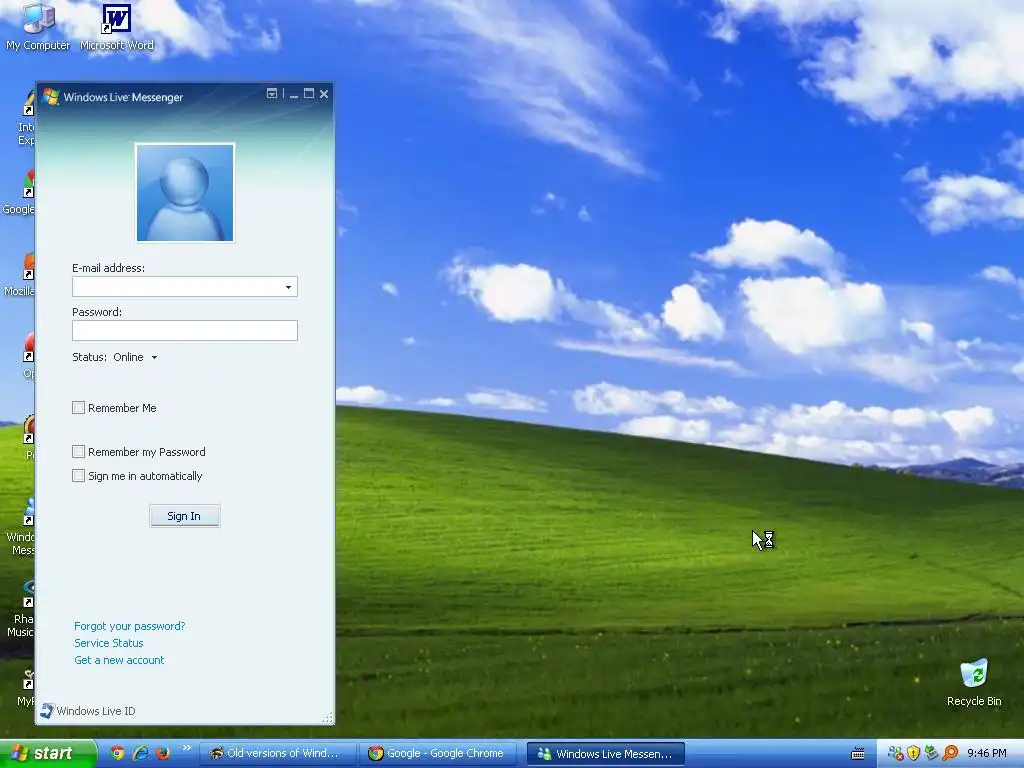1024x768 pixels.
Task: Close the Windows Live Messenger window
Action: click(324, 94)
